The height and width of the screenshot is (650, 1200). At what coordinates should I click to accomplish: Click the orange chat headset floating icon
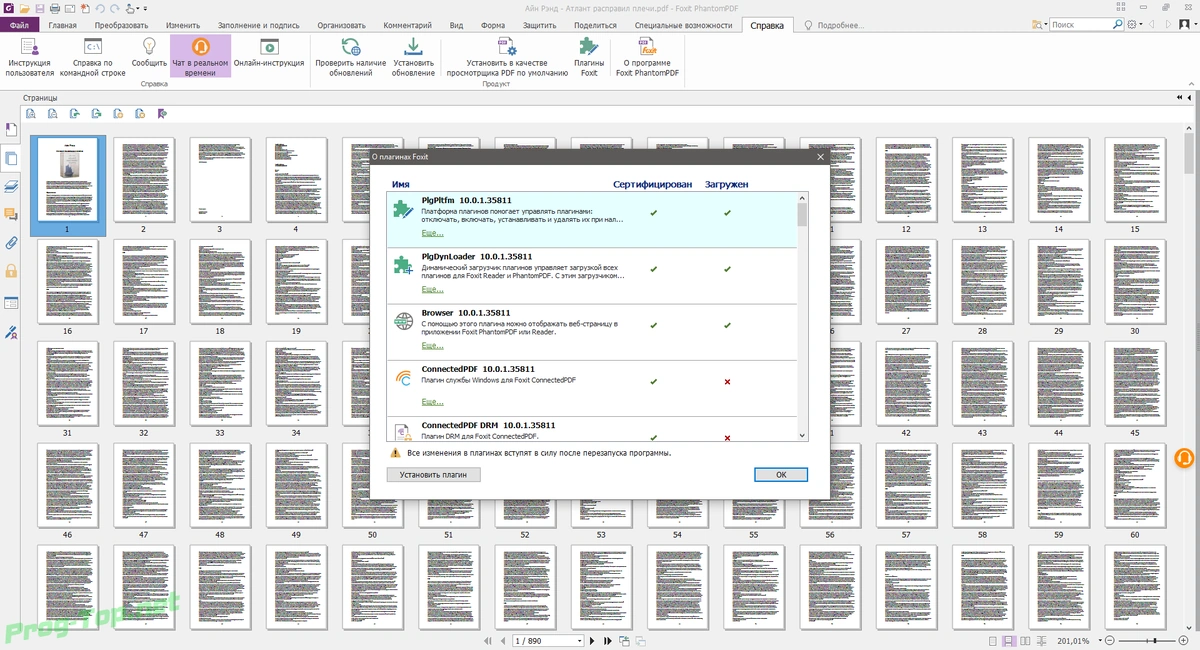1184,458
